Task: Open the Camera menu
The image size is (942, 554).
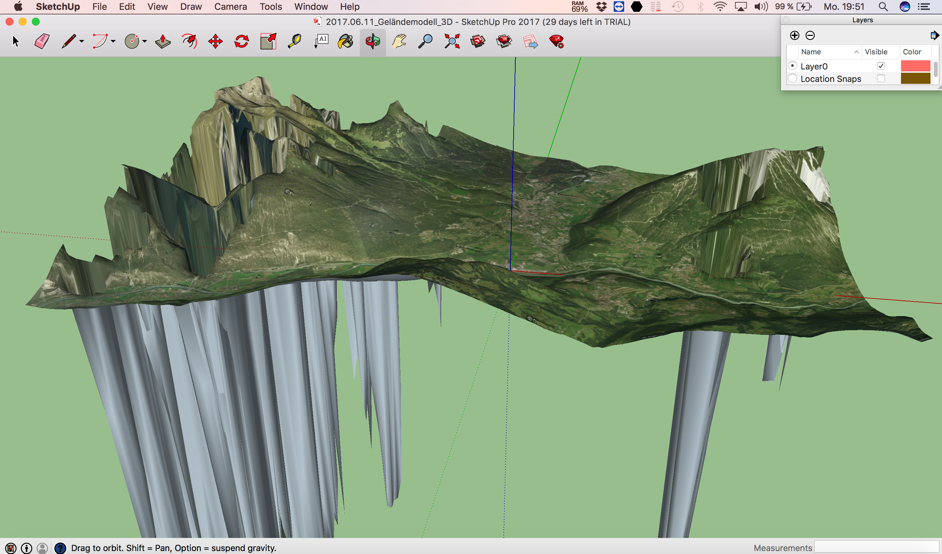Action: point(230,7)
